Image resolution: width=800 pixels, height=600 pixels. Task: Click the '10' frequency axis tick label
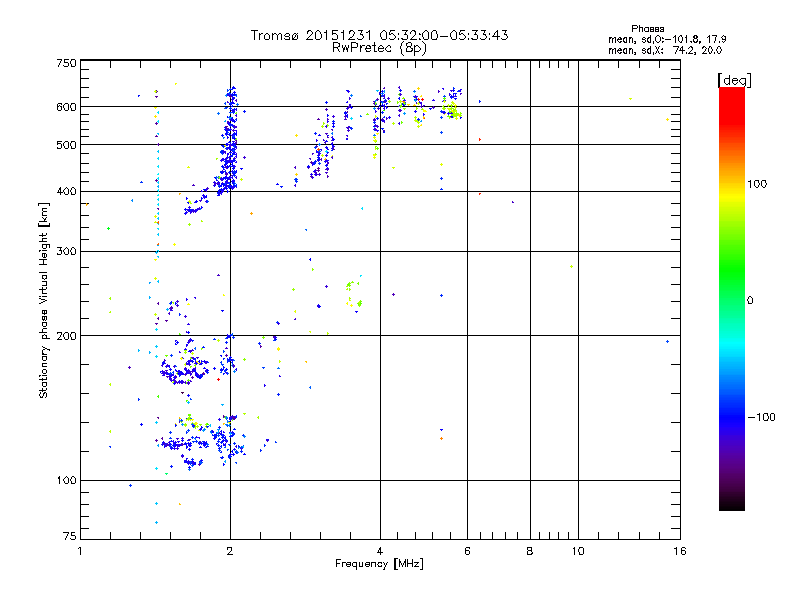coord(578,551)
